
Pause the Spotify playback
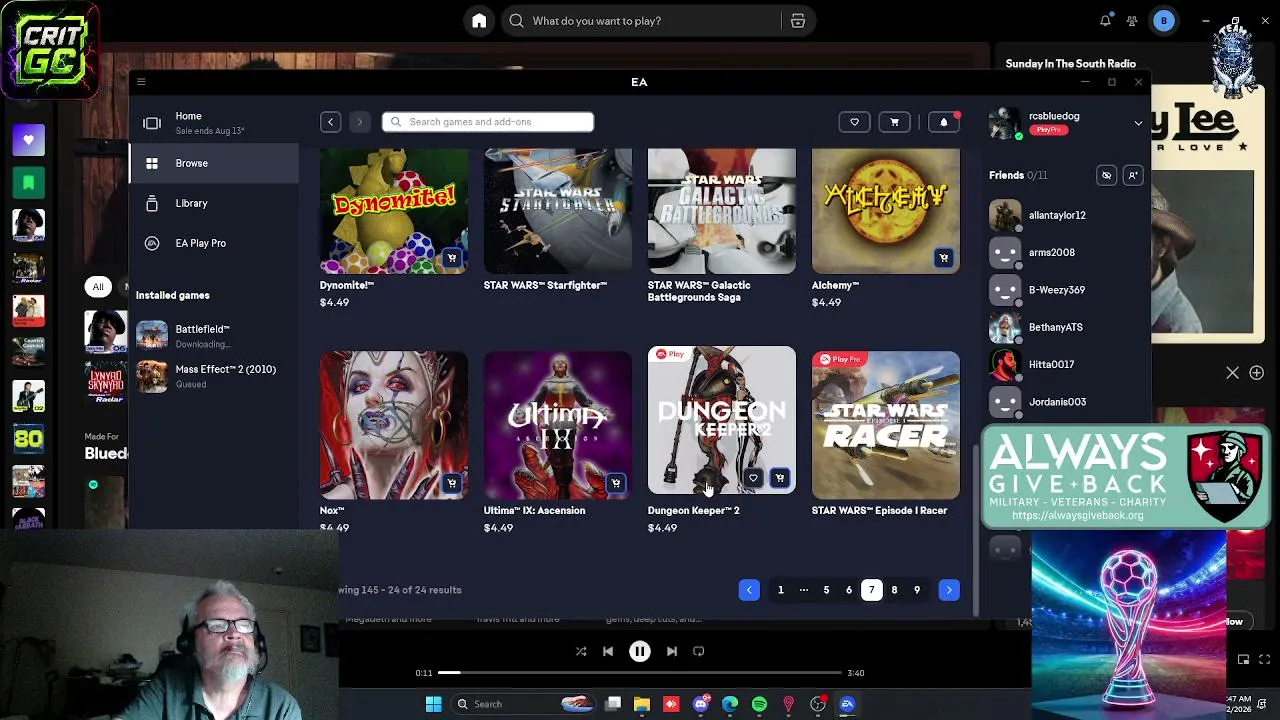(640, 651)
